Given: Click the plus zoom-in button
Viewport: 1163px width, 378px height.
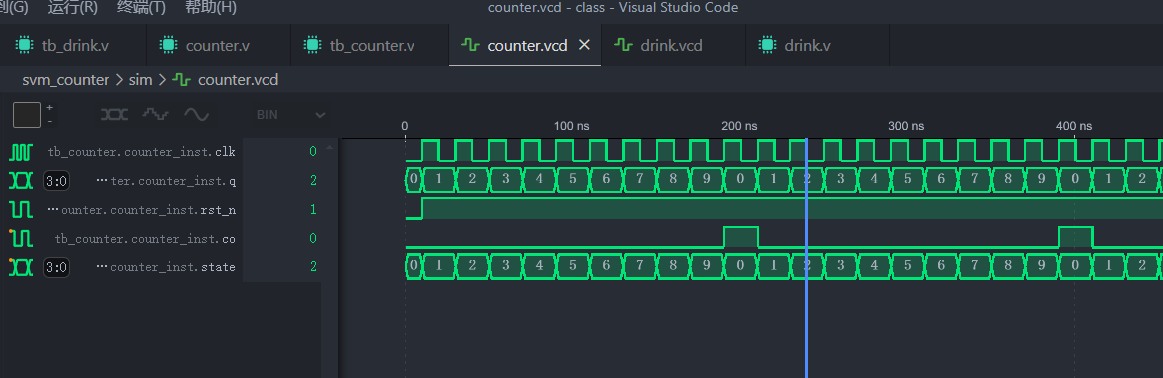Looking at the screenshot, I should click(x=50, y=108).
